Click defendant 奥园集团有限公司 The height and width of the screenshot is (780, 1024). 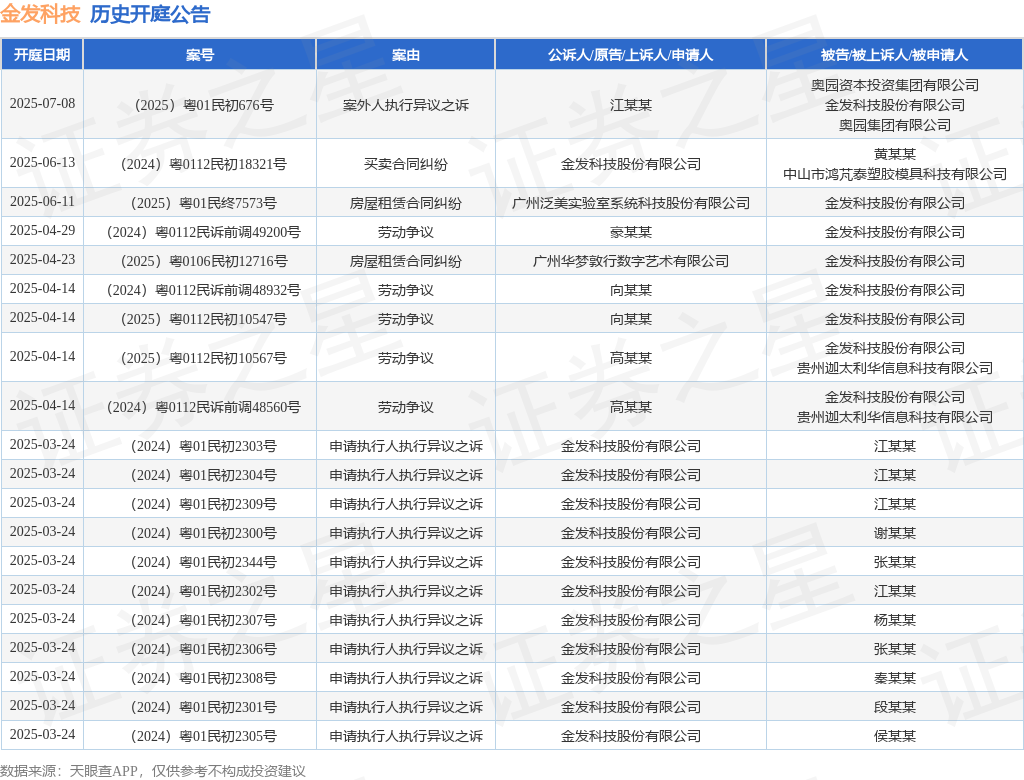895,125
